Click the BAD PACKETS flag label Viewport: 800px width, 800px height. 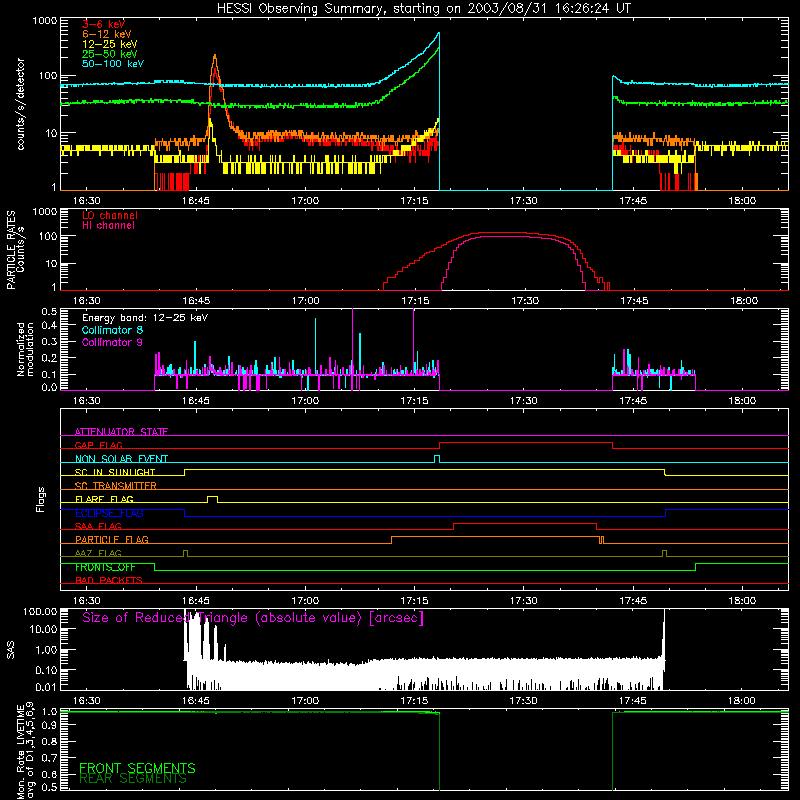(x=109, y=580)
